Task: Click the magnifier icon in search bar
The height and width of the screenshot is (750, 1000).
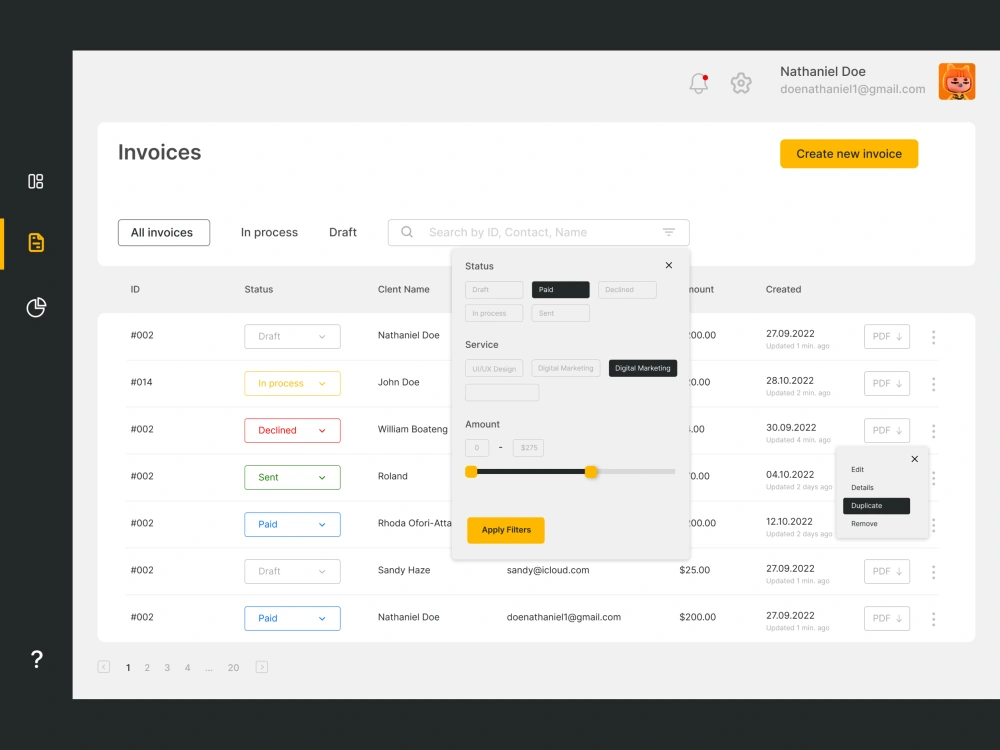Action: [x=407, y=232]
